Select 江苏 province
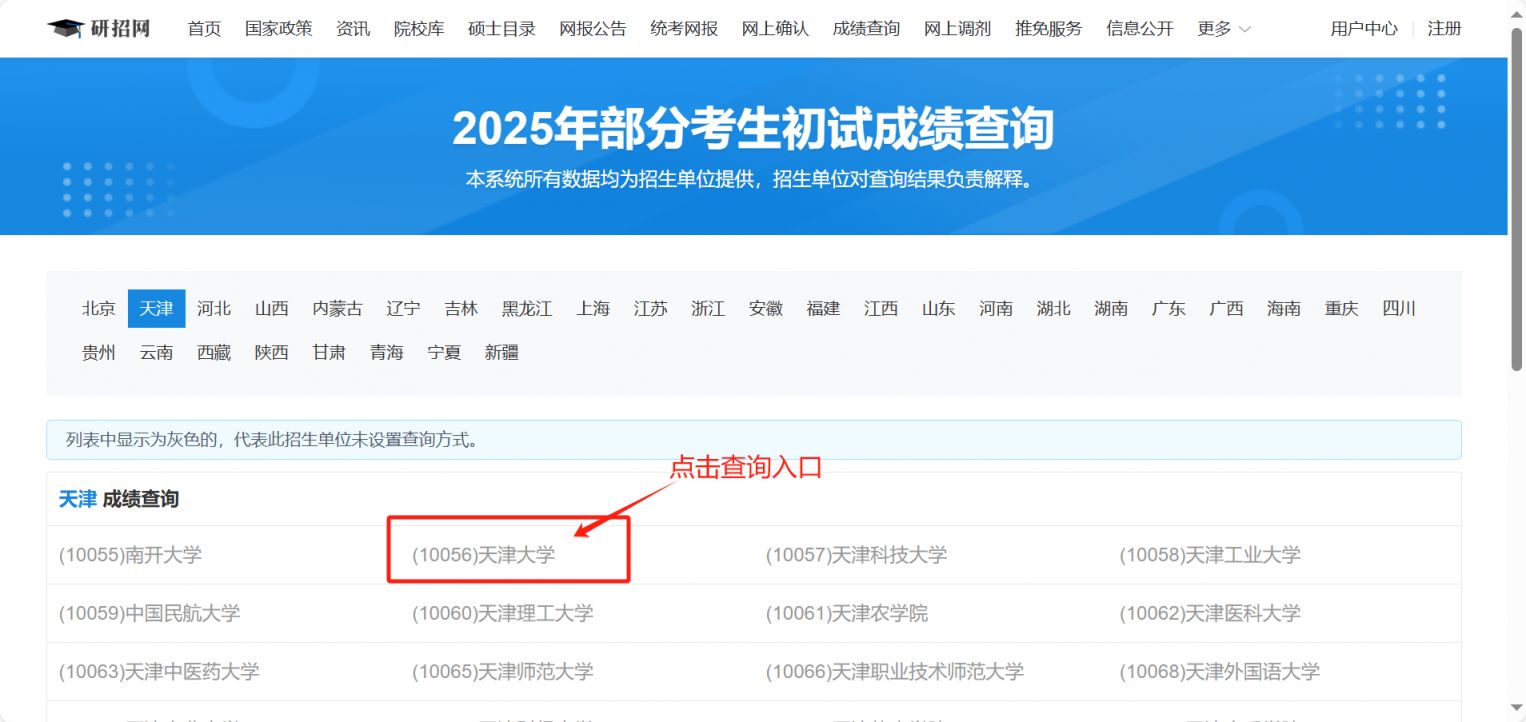The height and width of the screenshot is (722, 1526). [x=651, y=309]
